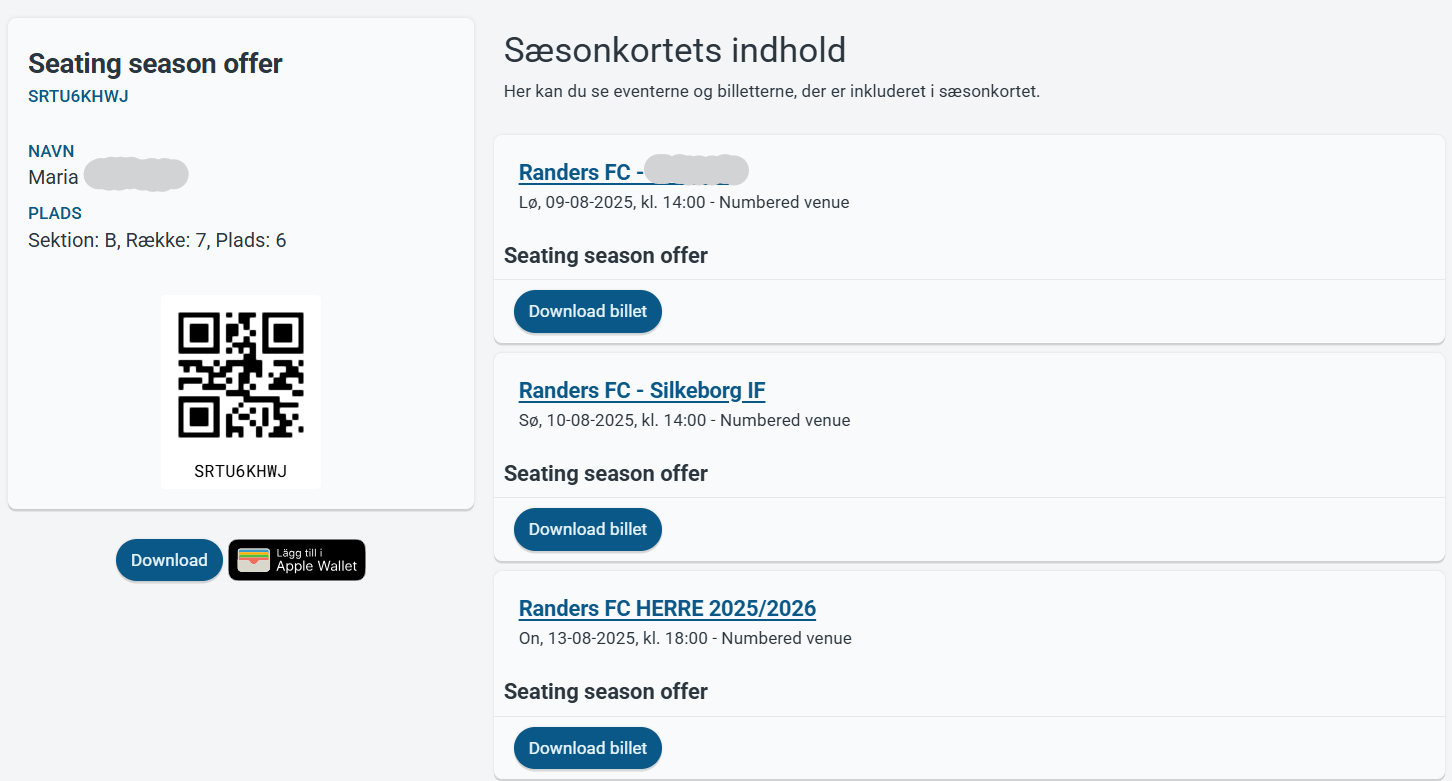Download billet for Silkeborg IF match
The height and width of the screenshot is (781, 1452).
click(588, 529)
